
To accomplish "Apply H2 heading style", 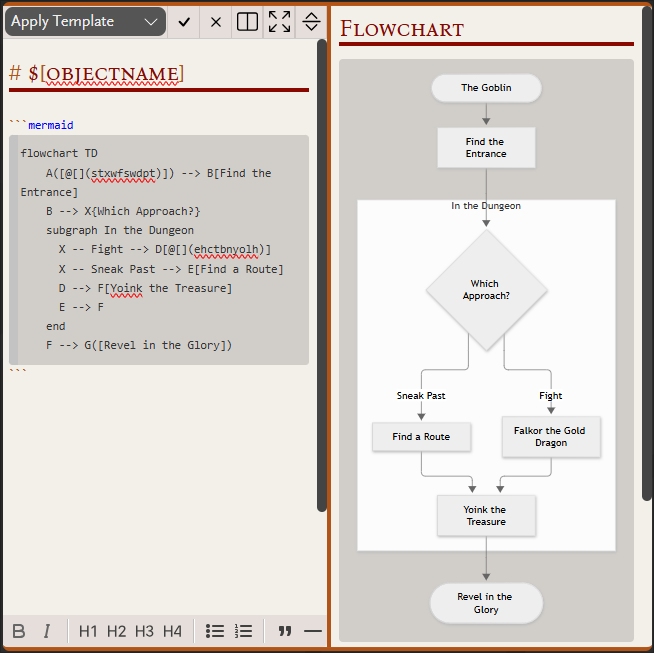I will tap(116, 631).
